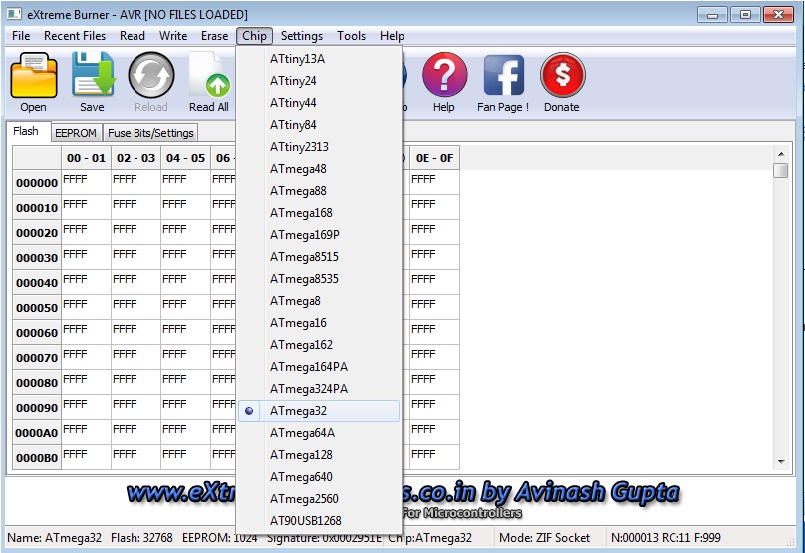The width and height of the screenshot is (805, 553).
Task: Click the scrollbar down arrow in Flash grid
Action: [781, 462]
